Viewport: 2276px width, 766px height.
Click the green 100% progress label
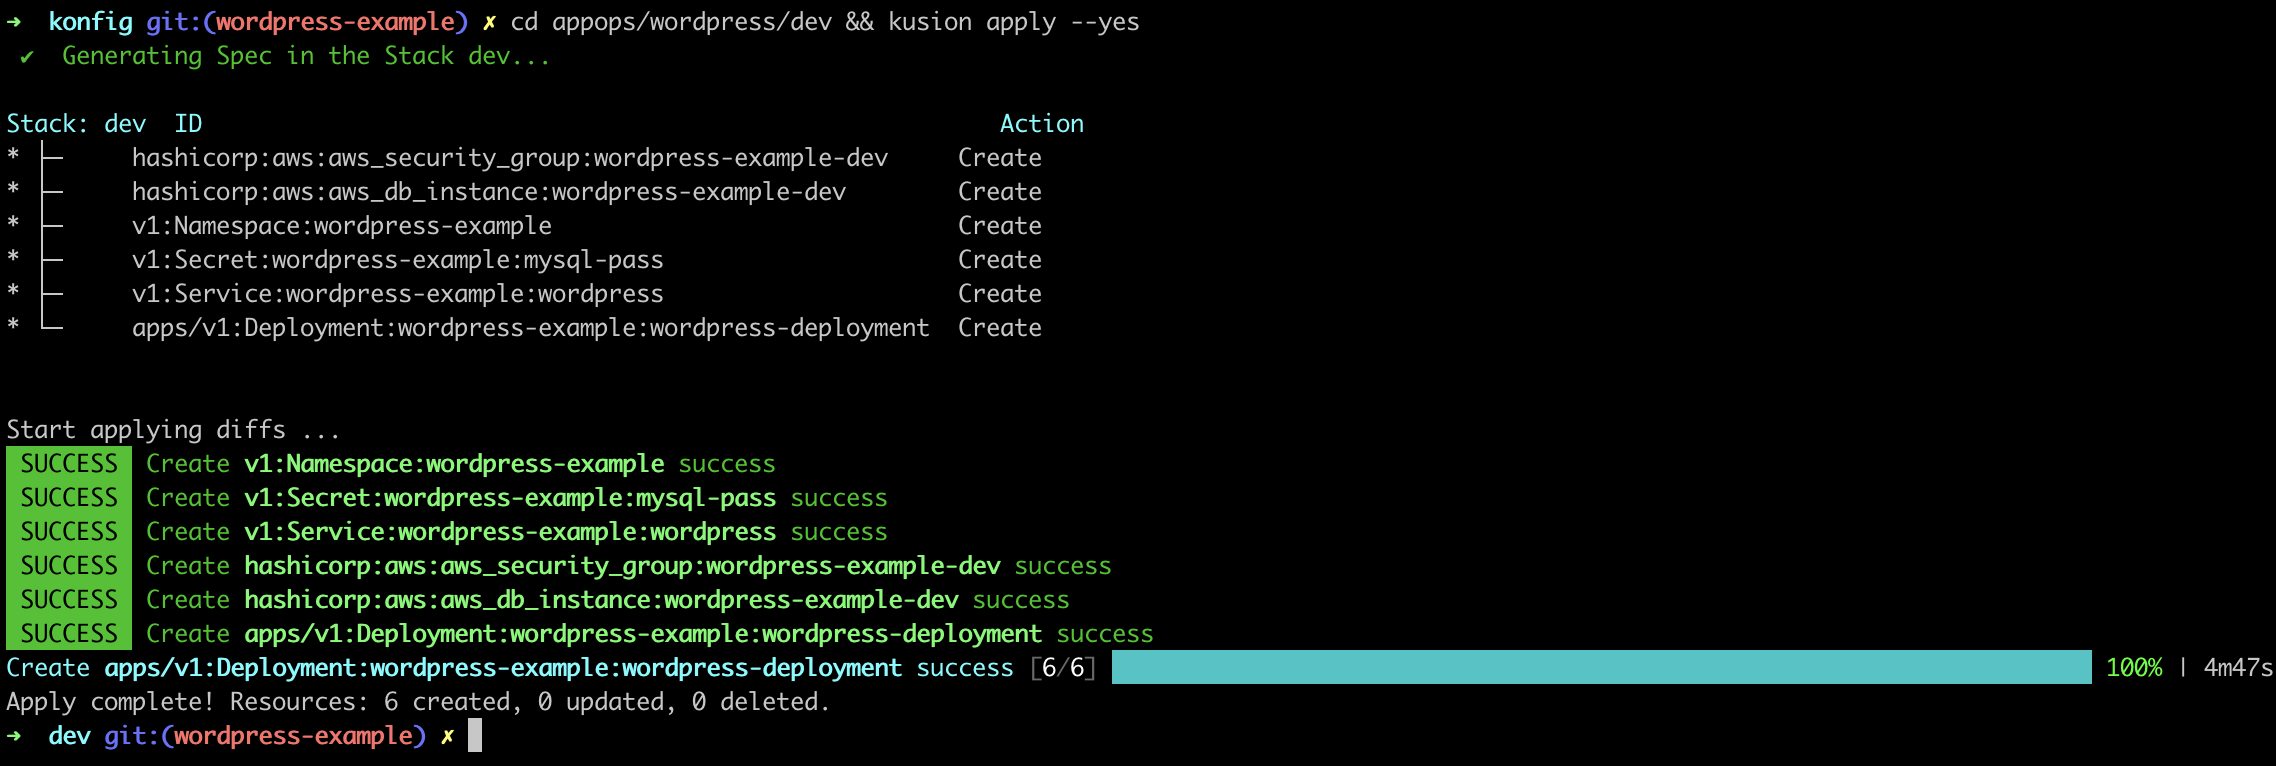2133,668
